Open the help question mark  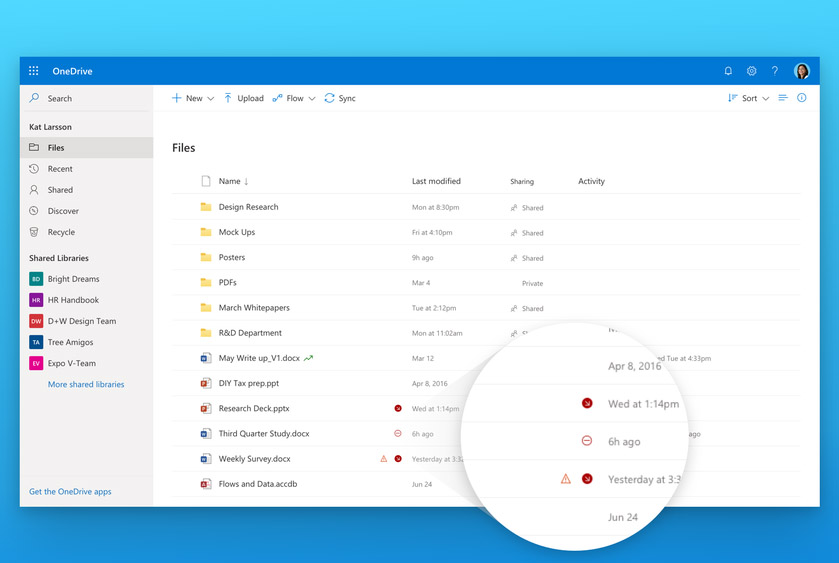click(x=774, y=71)
